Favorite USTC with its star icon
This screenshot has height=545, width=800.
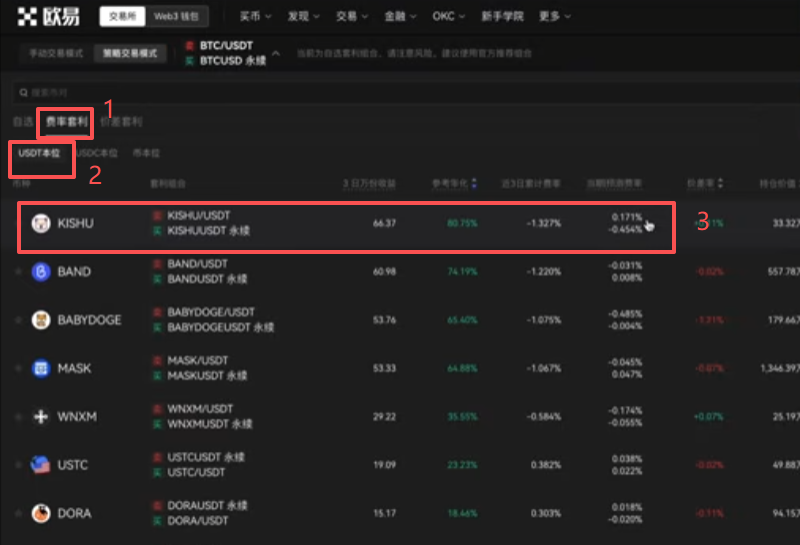click(x=18, y=465)
